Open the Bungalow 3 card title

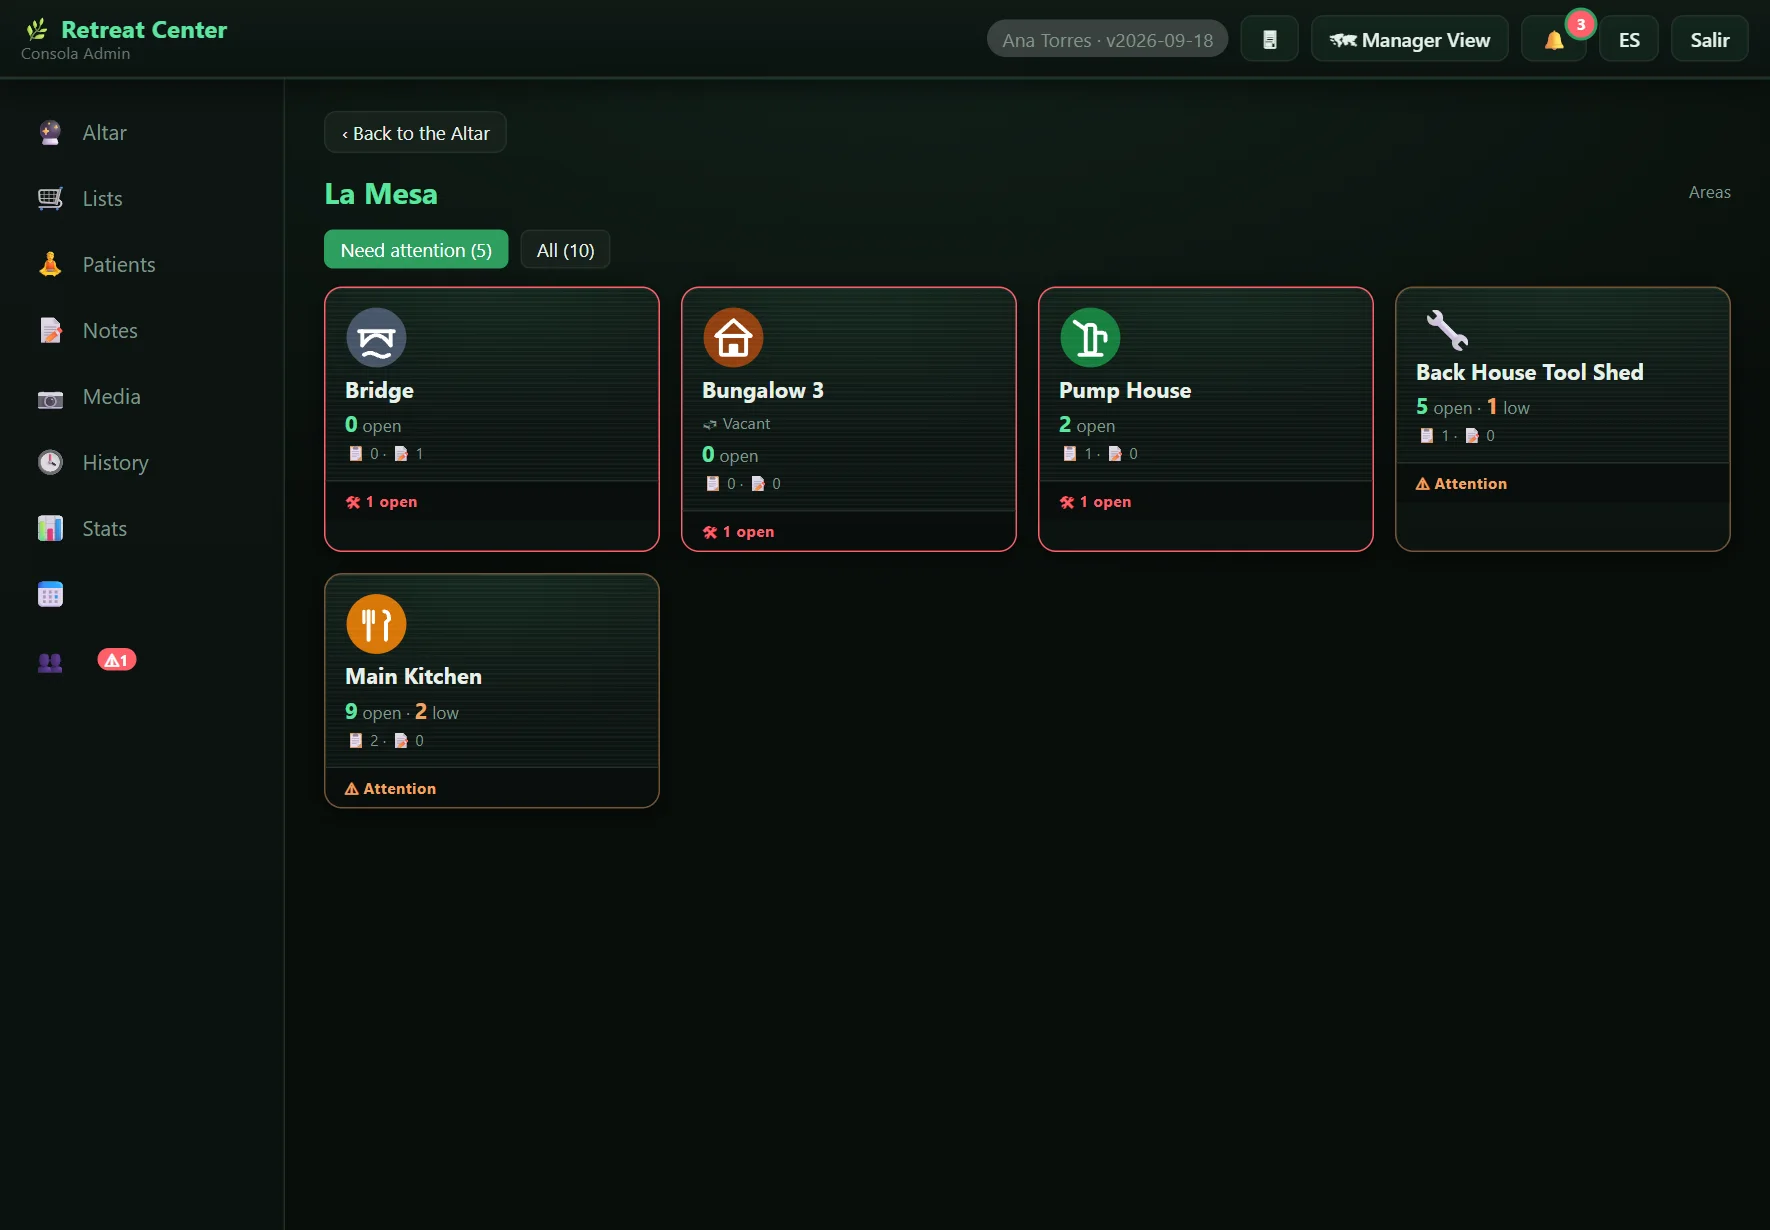click(x=763, y=391)
